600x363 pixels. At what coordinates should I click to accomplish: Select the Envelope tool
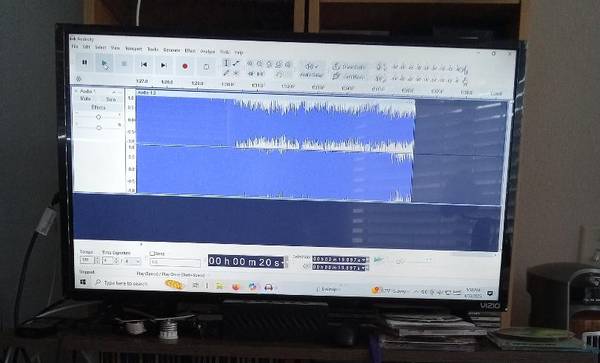point(236,63)
